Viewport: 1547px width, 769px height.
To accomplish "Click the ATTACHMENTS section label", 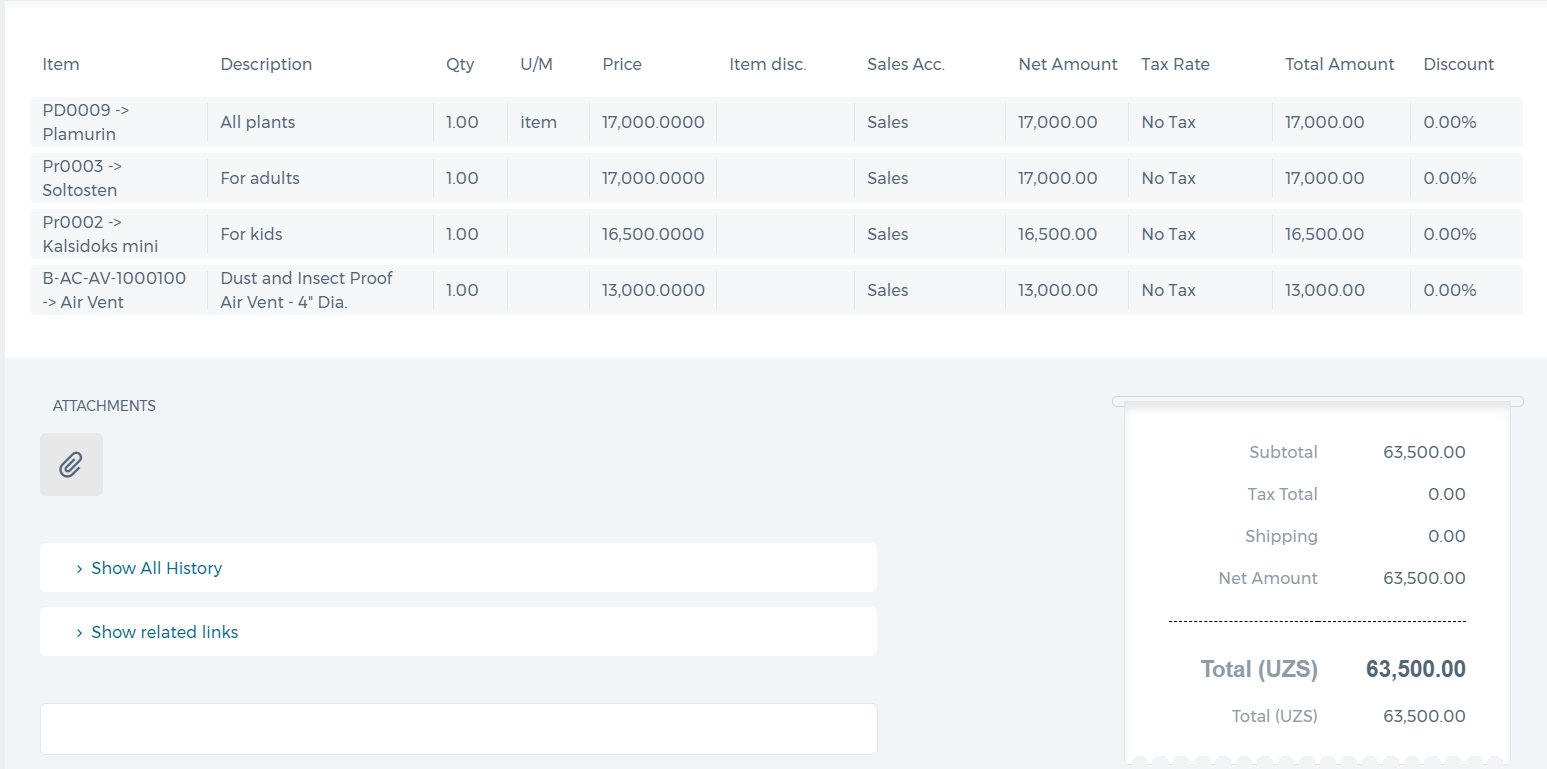I will pyautogui.click(x=104, y=406).
